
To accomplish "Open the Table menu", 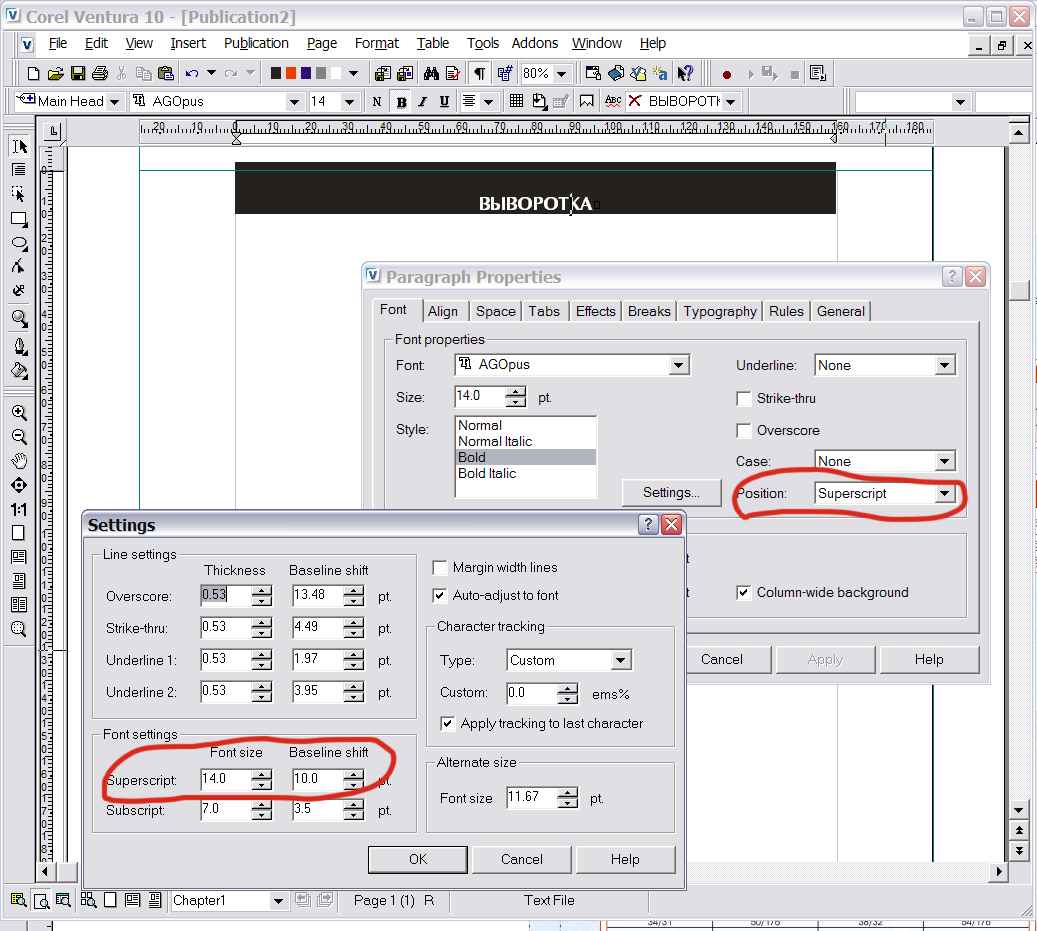I will pos(433,44).
